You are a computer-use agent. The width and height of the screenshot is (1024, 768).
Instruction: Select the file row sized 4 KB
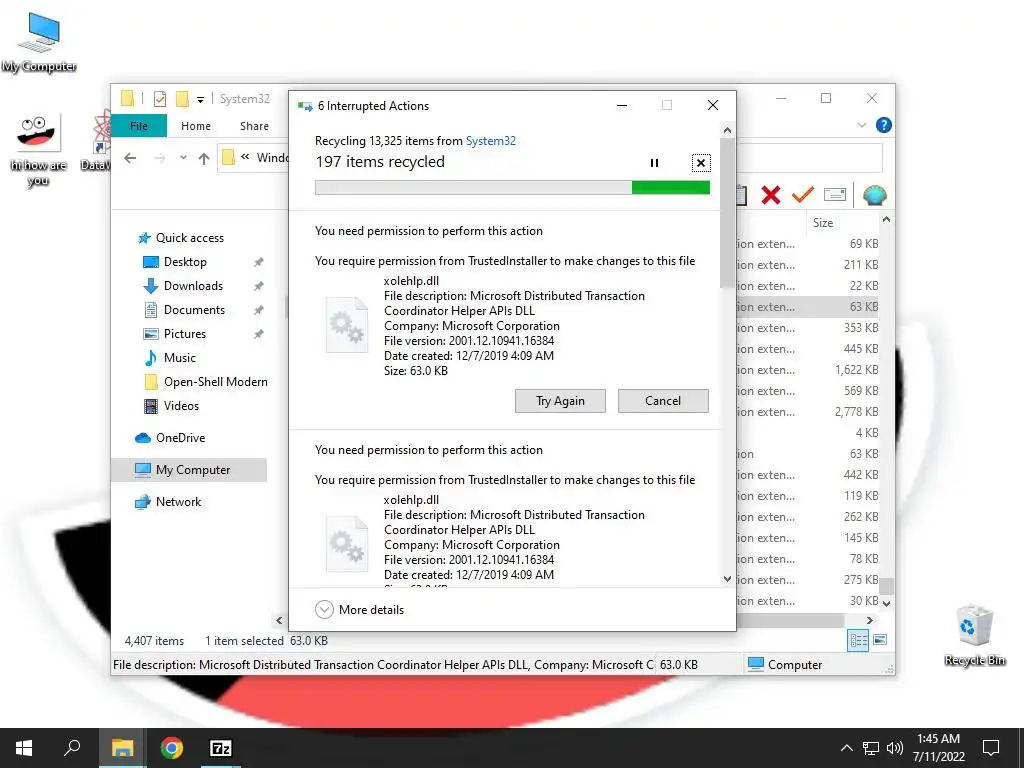(x=808, y=433)
